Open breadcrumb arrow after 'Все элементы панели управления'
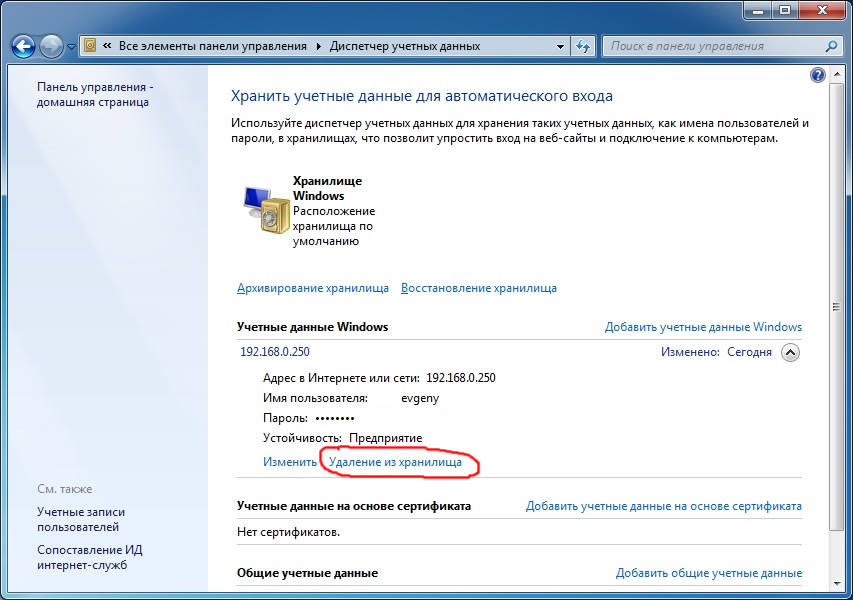This screenshot has width=853, height=600. pos(319,47)
